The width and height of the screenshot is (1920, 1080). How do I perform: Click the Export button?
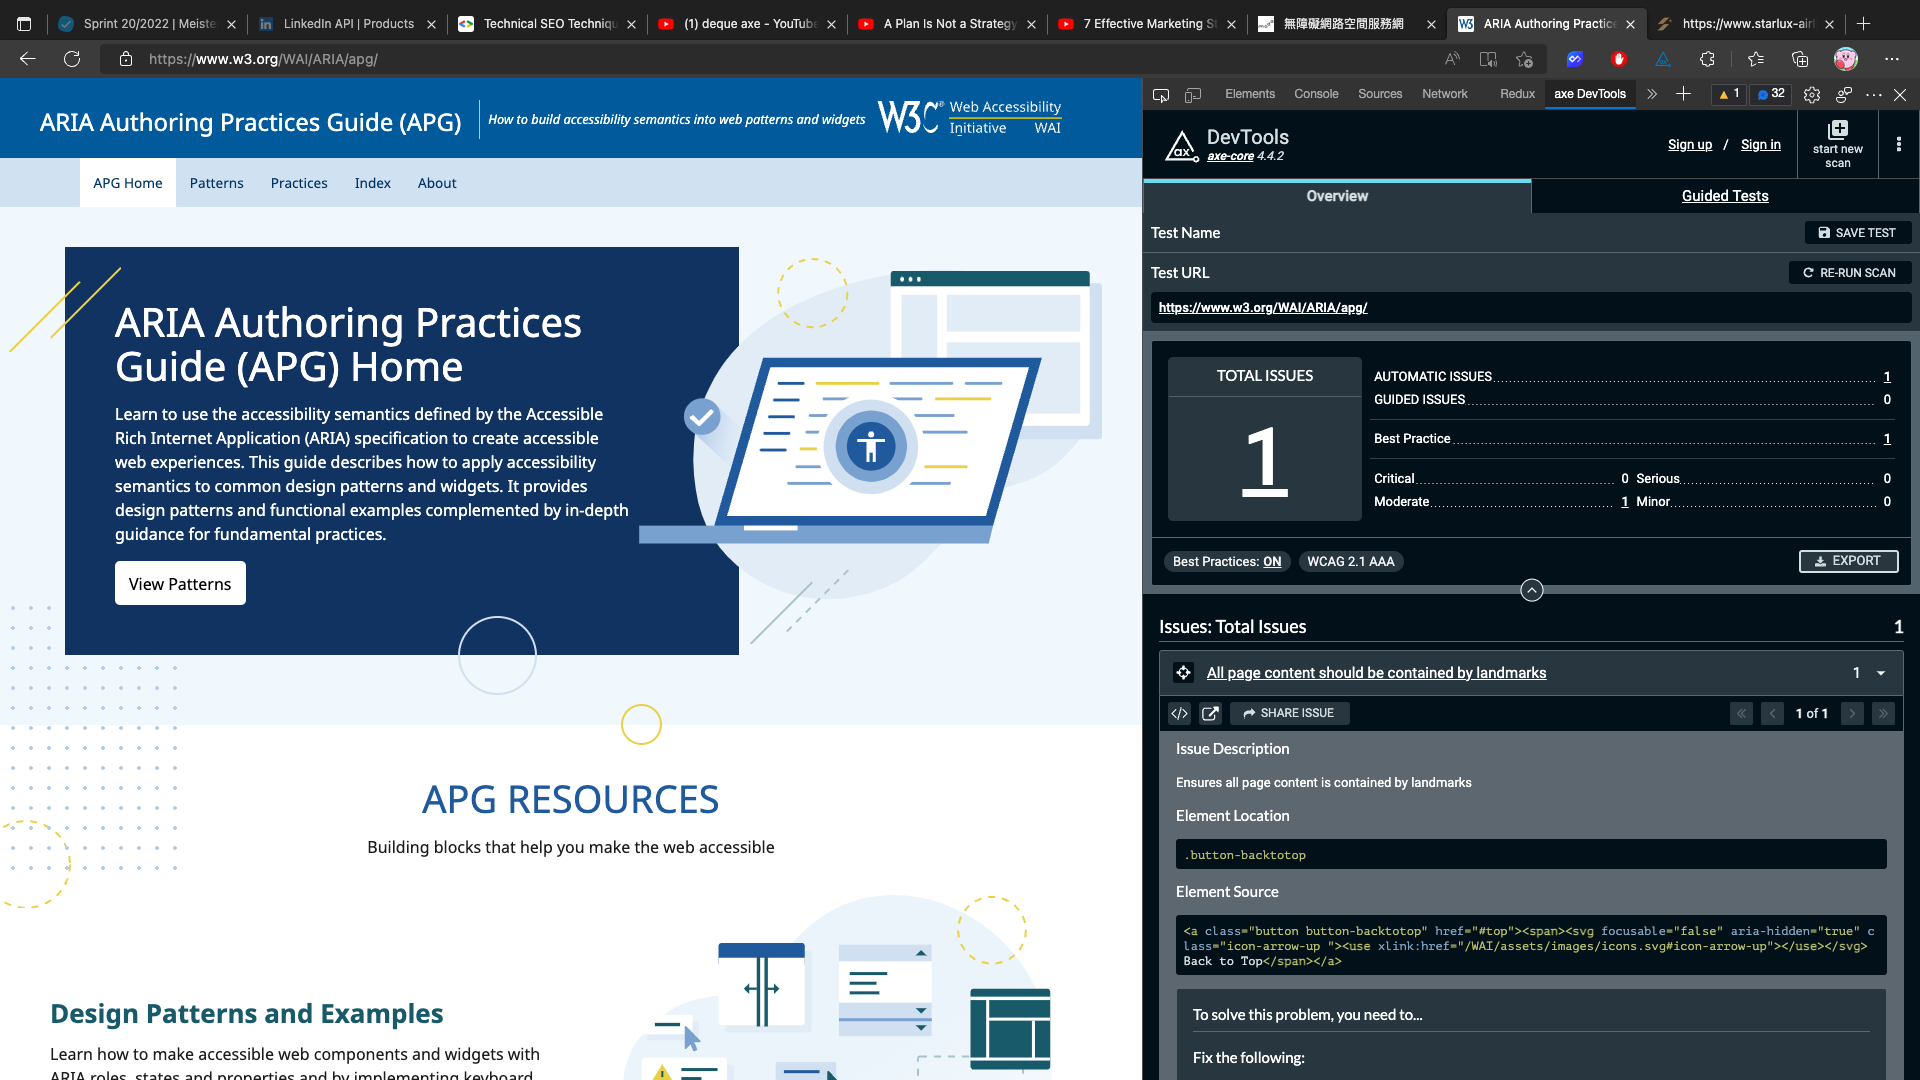[x=1848, y=561]
